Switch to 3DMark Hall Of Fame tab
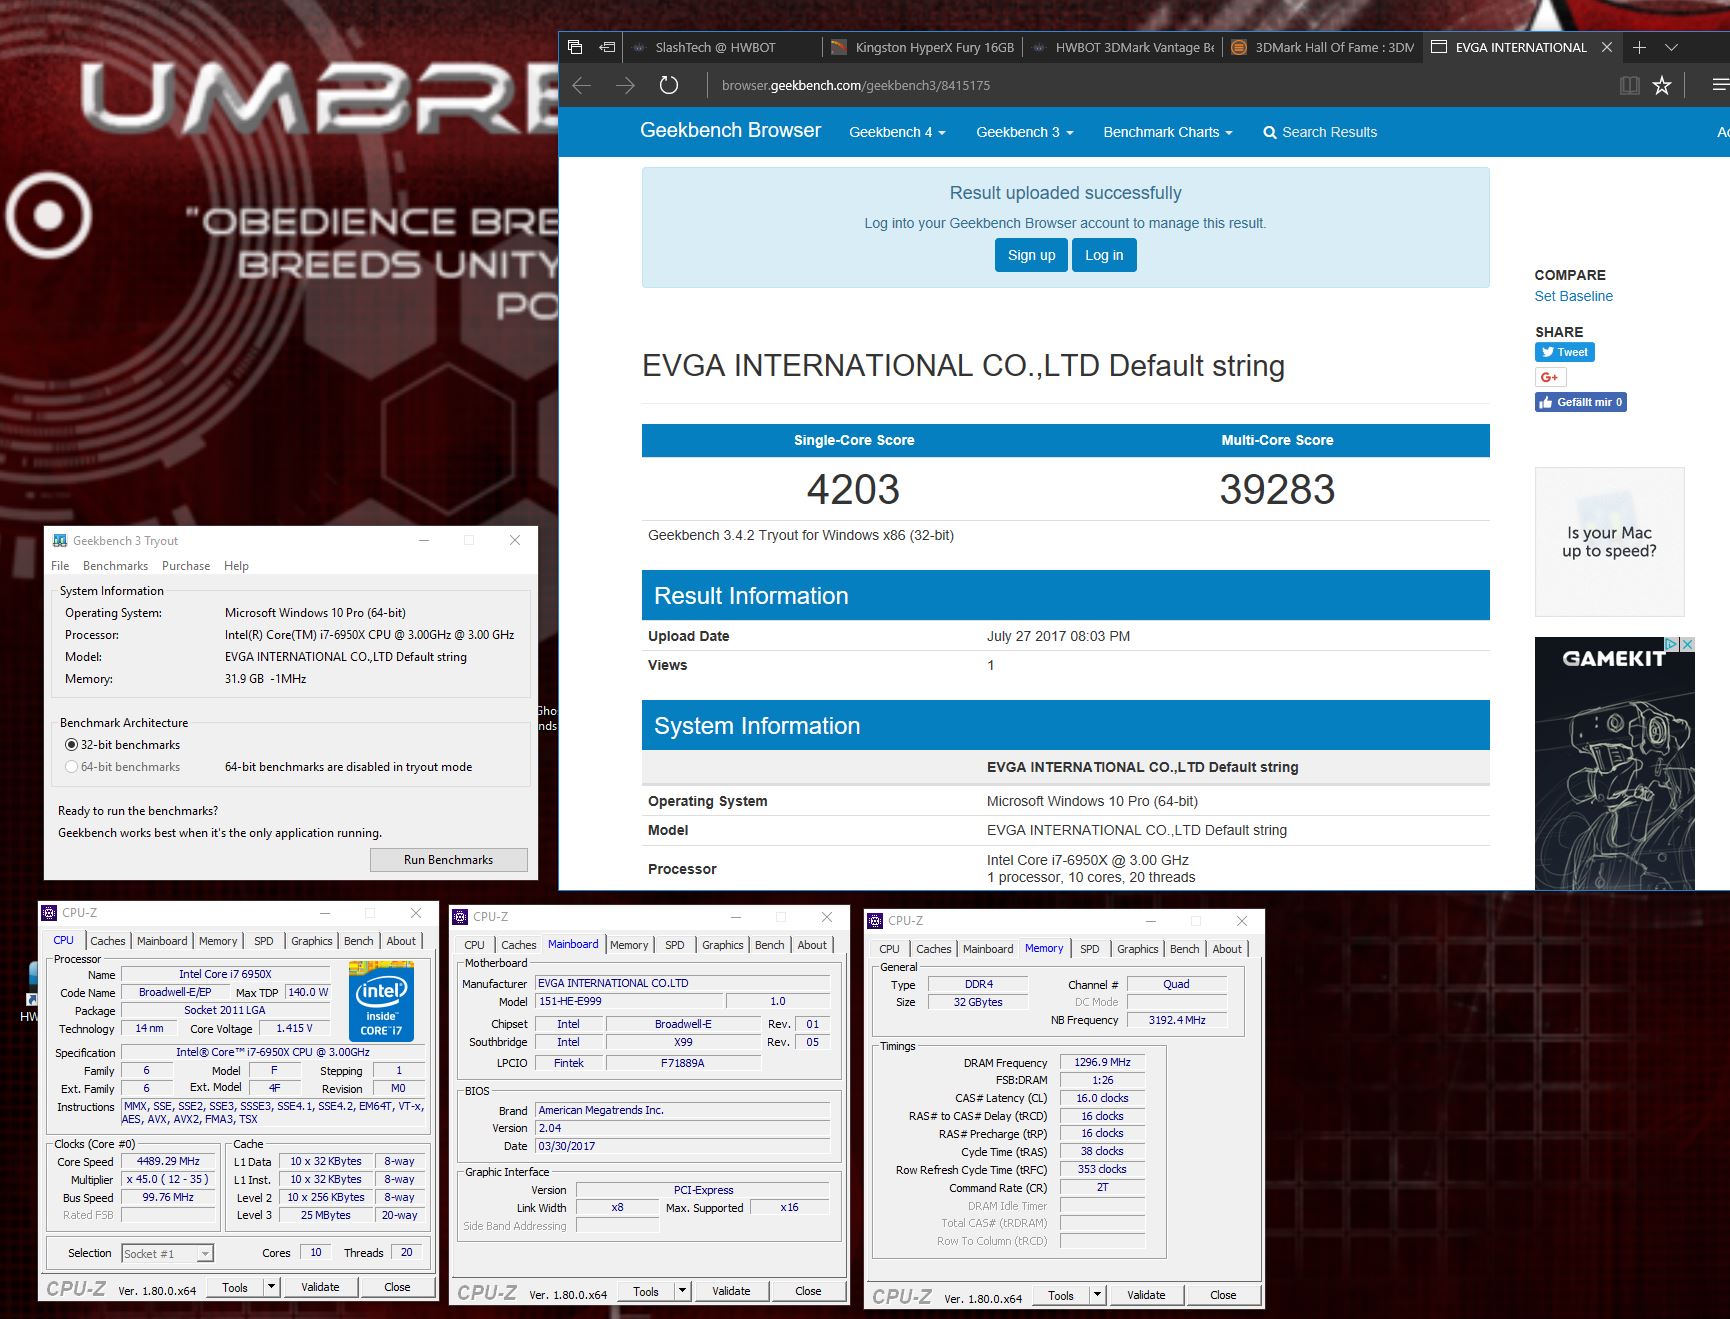The width and height of the screenshot is (1730, 1319). coord(1323,47)
